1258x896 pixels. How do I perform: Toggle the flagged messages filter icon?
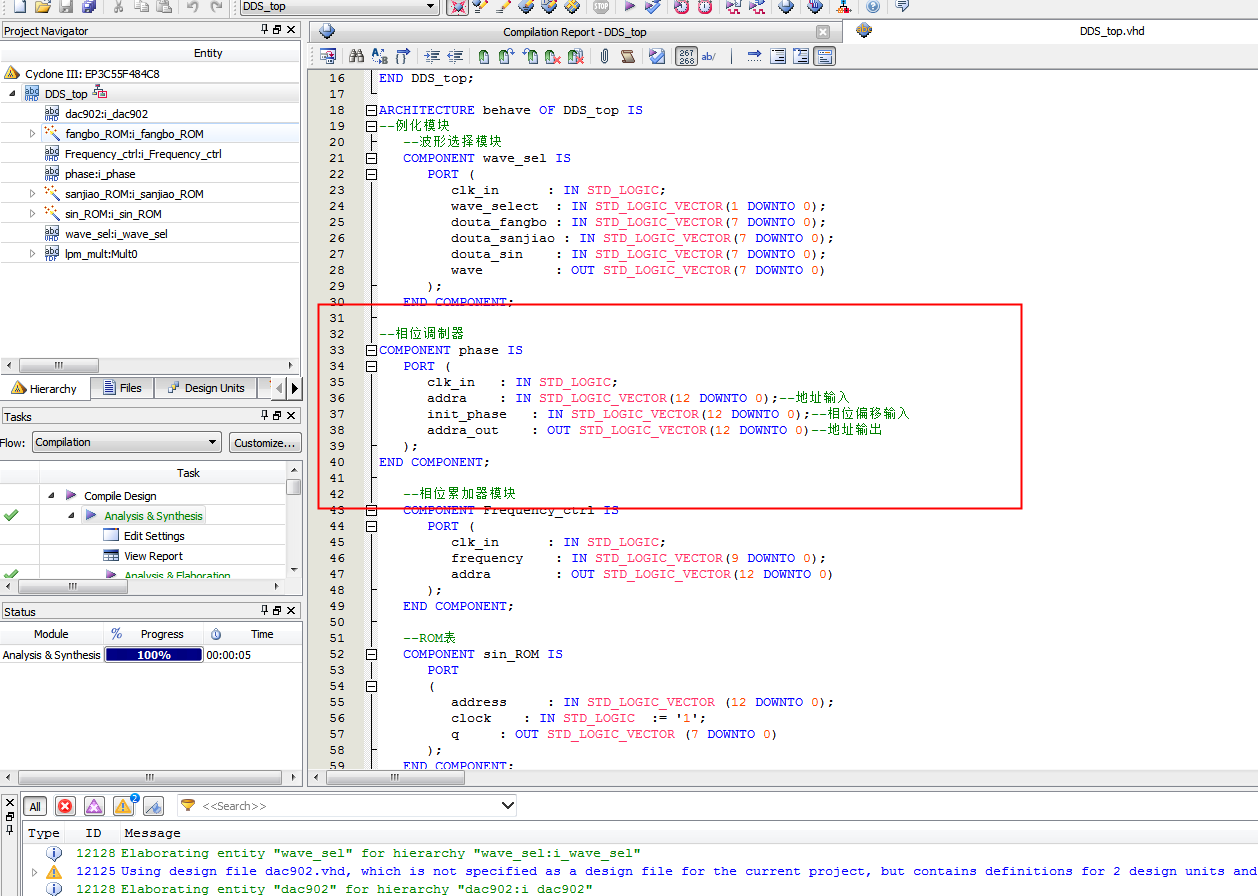point(153,806)
